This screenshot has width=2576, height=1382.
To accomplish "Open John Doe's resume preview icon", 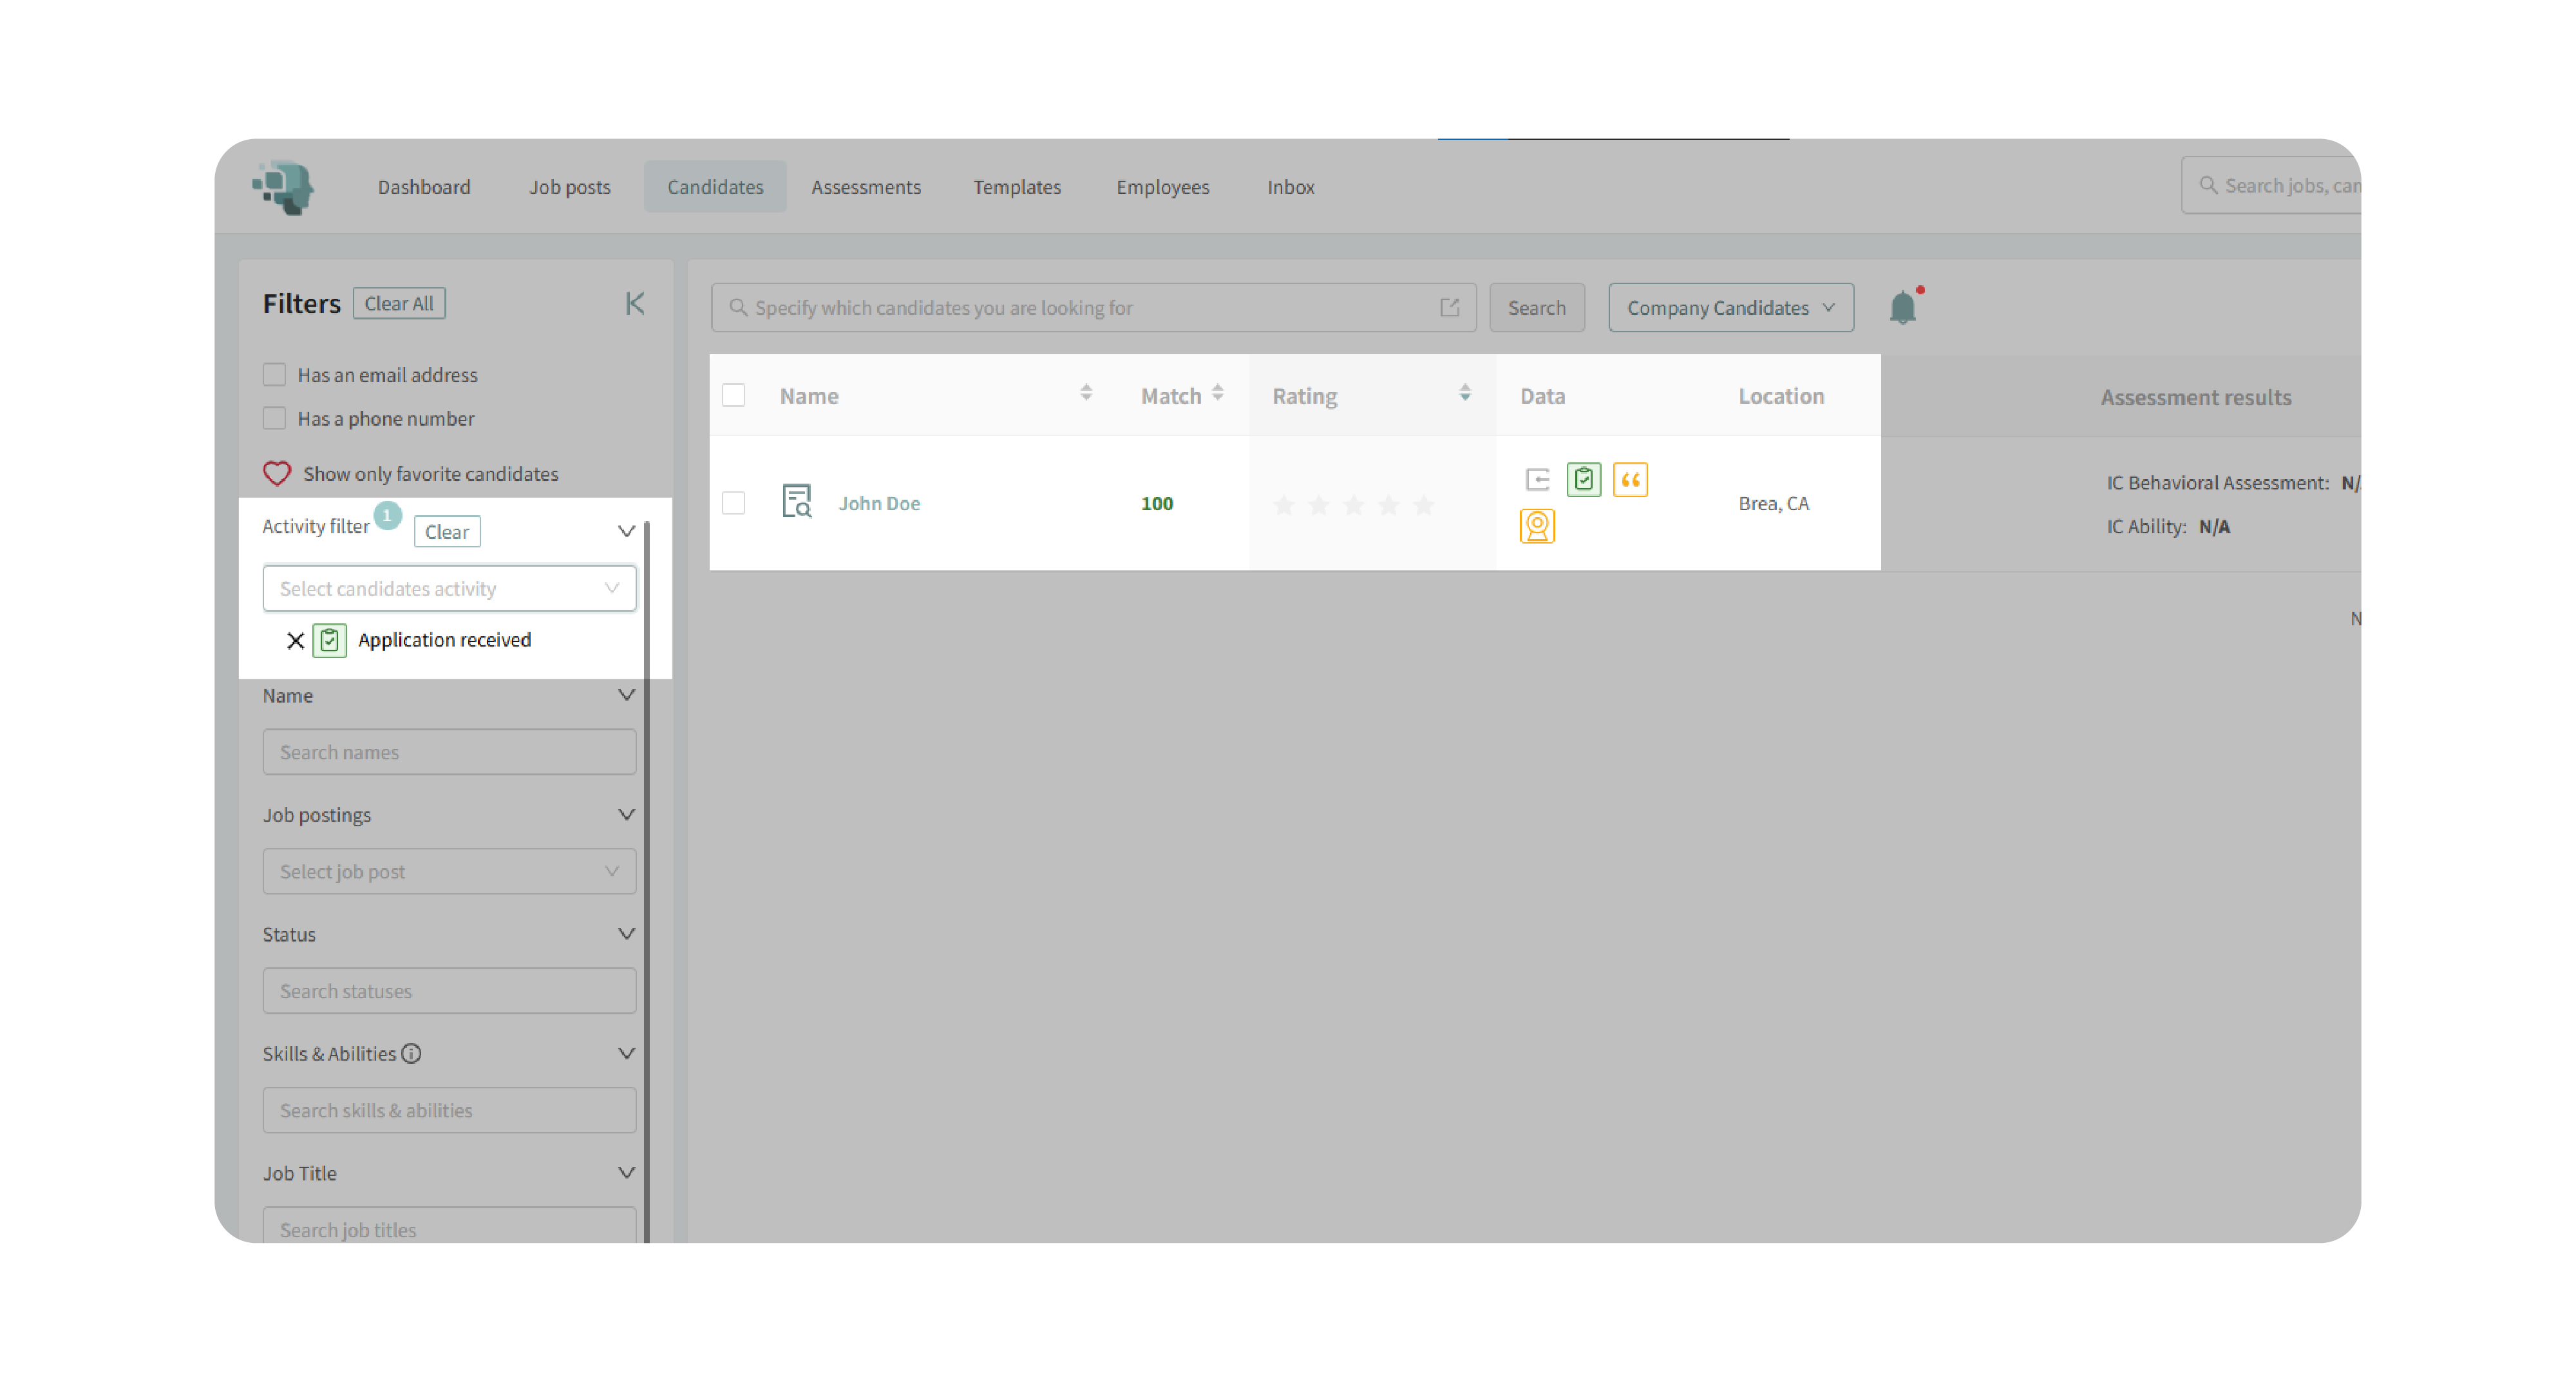I will point(796,501).
